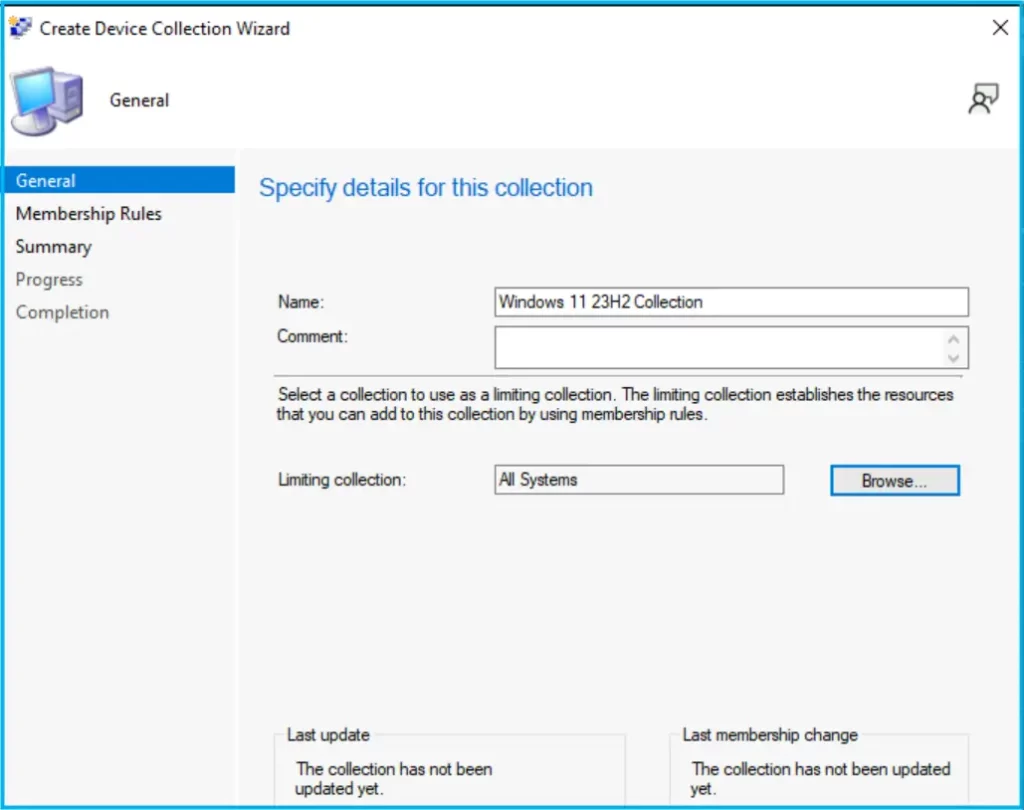Image resolution: width=1024 pixels, height=810 pixels.
Task: Click the 'Limiting collection:' label
Action: (342, 480)
